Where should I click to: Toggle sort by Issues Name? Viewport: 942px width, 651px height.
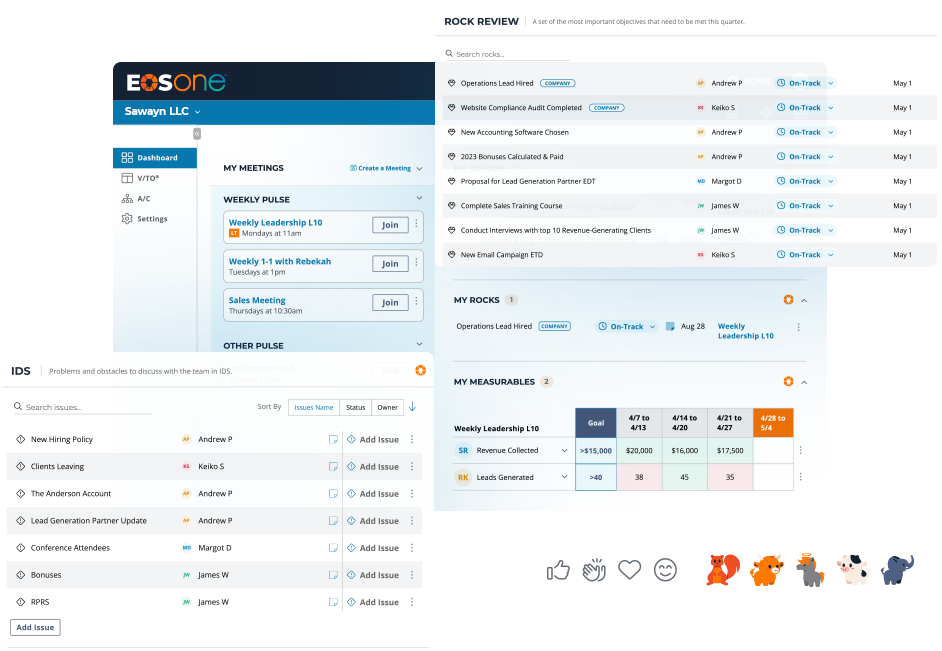click(313, 407)
